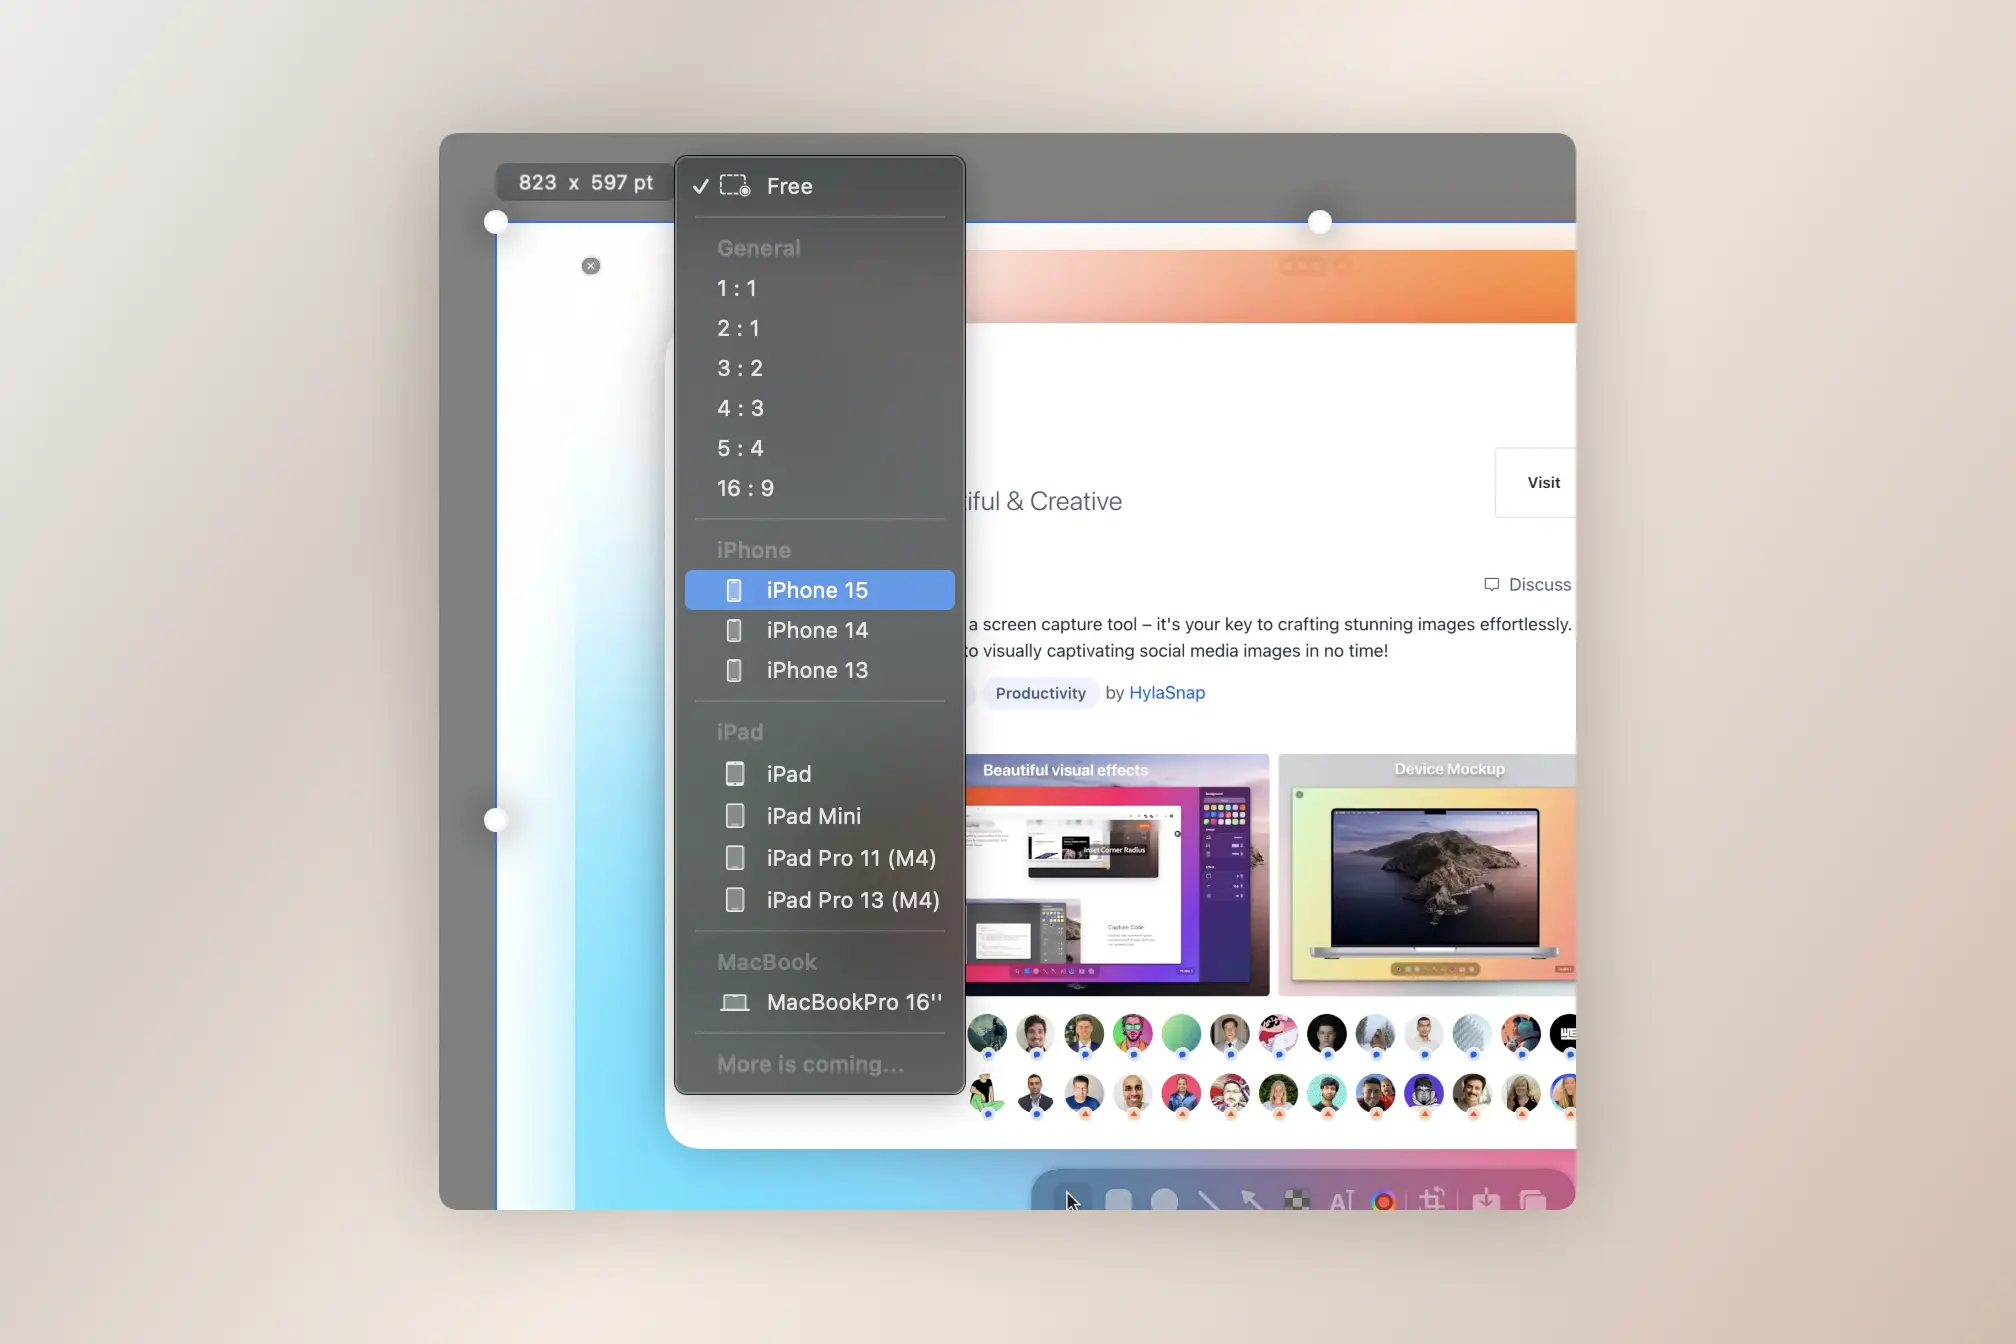Dismiss the capture region close button
The width and height of the screenshot is (2016, 1344).
[x=592, y=266]
